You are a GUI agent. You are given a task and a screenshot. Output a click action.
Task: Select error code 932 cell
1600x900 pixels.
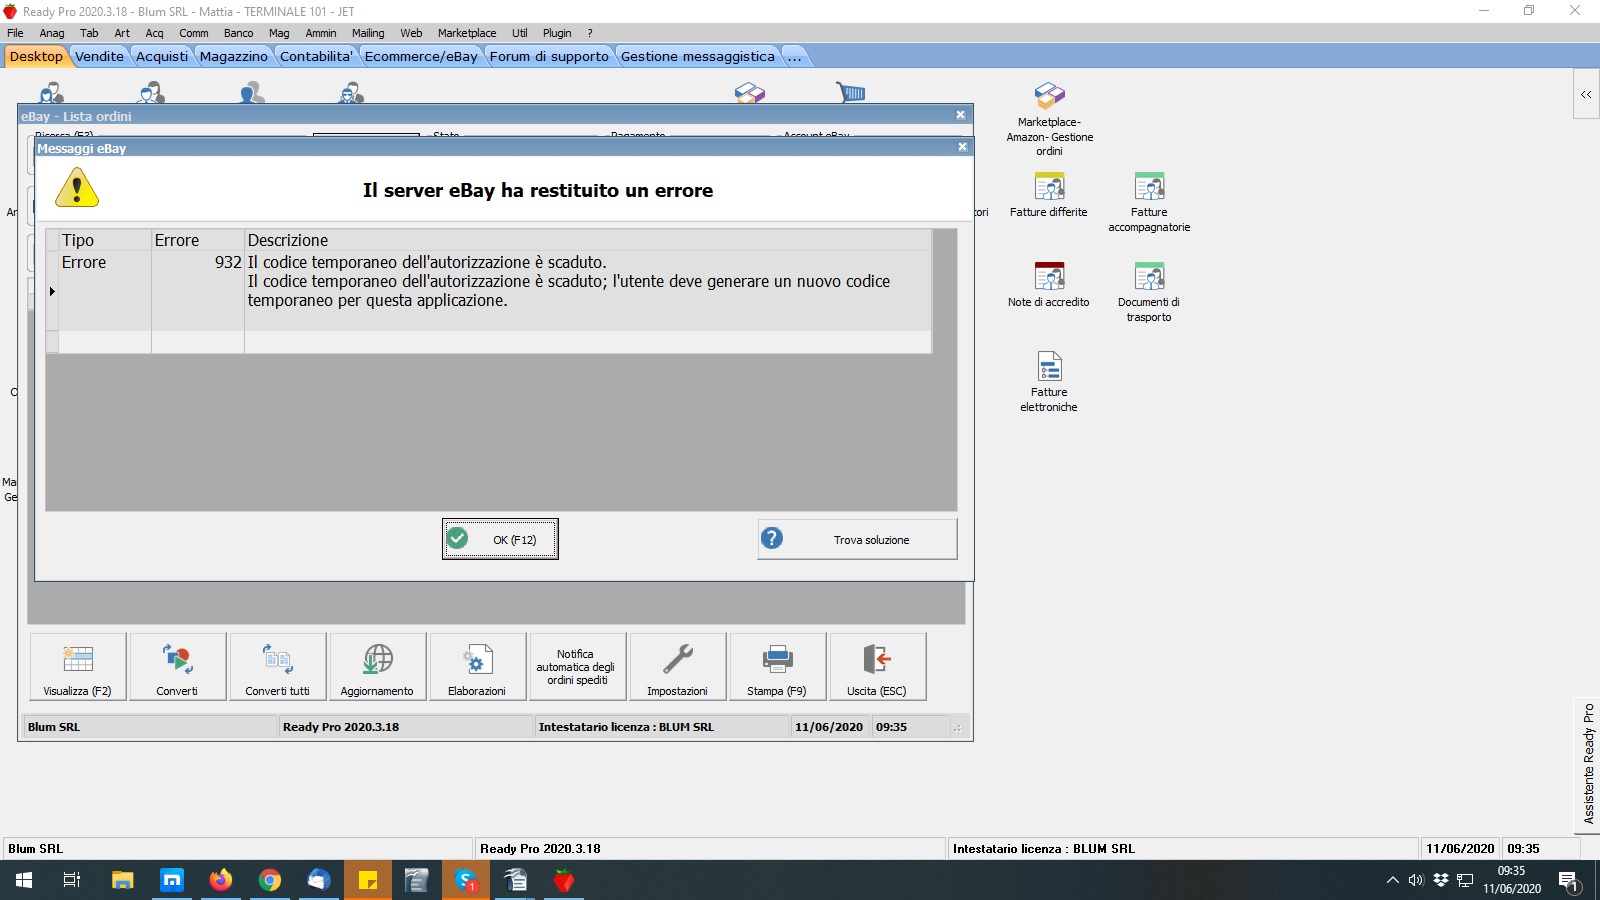tap(198, 290)
